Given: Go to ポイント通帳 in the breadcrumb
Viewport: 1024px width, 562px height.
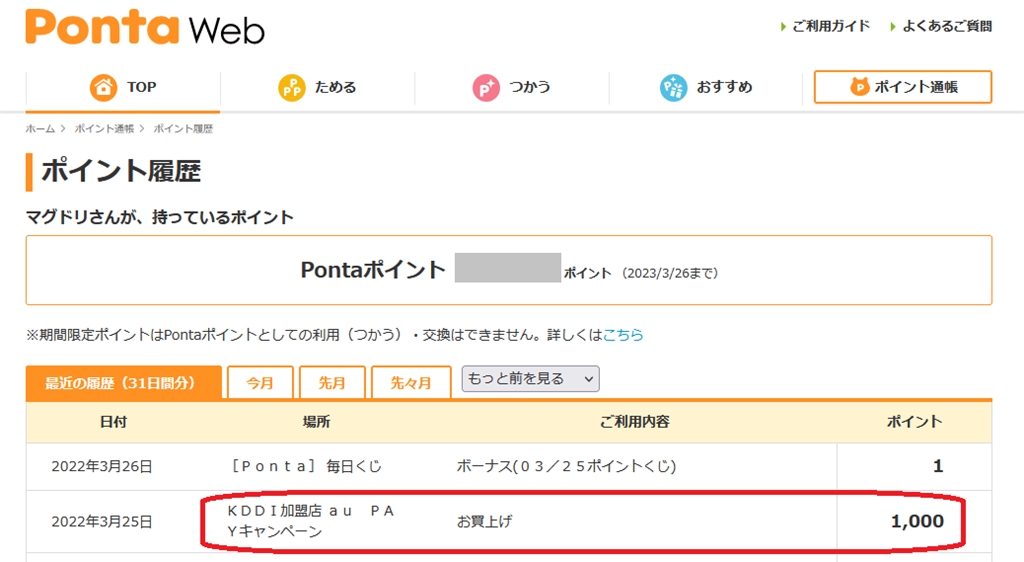Looking at the screenshot, I should (x=104, y=129).
